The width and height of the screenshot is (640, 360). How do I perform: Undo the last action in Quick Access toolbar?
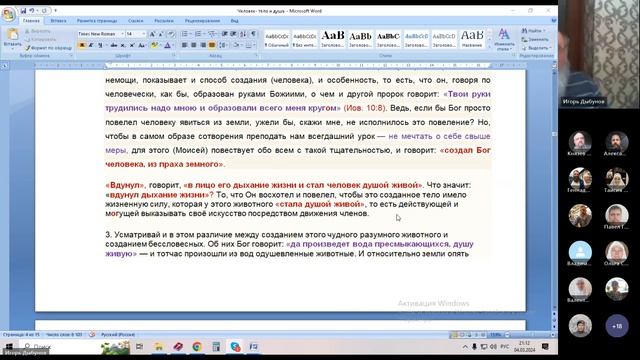click(32, 11)
